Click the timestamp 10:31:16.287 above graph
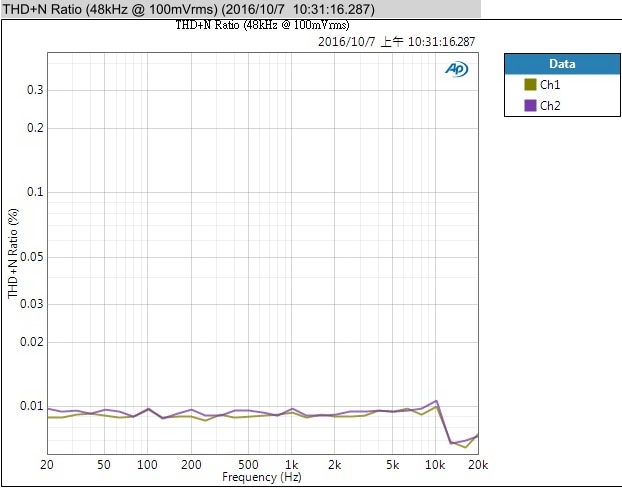The image size is (622, 488). point(441,42)
